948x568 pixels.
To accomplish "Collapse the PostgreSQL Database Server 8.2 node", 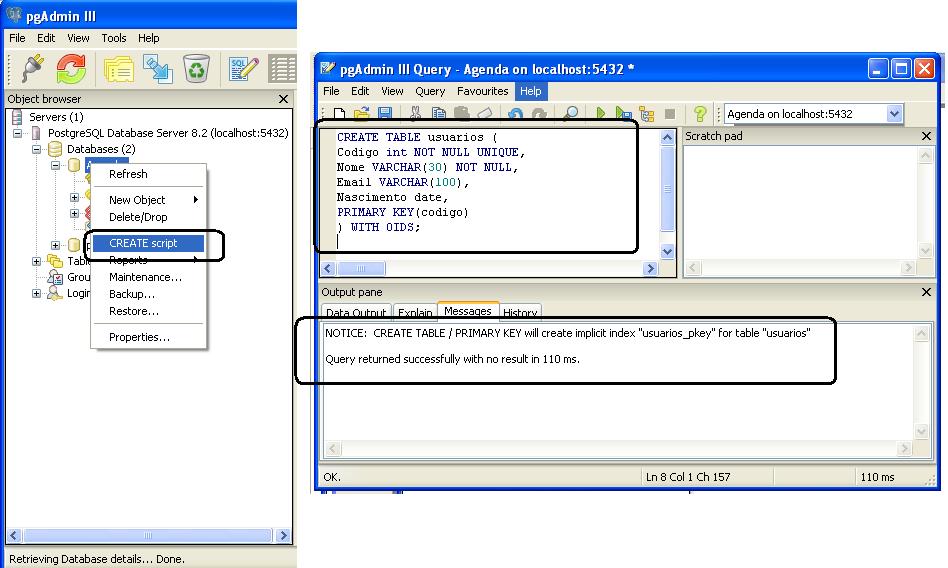I will point(18,133).
